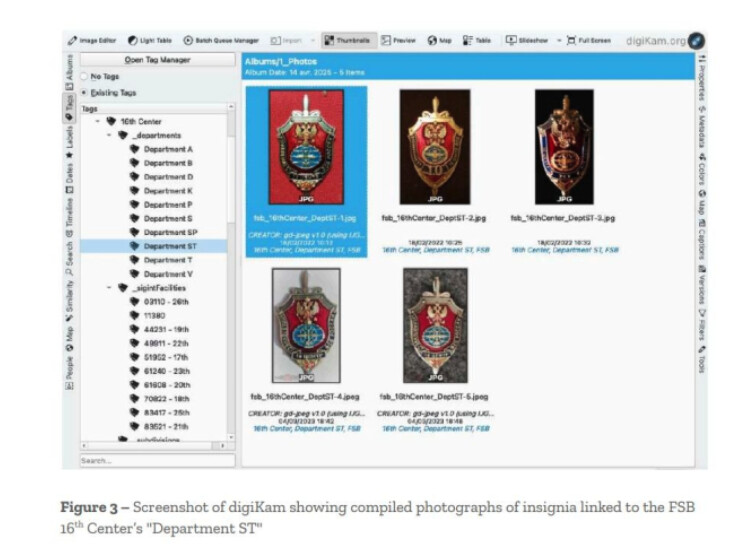Enter Full Screen mode
The image size is (755, 548).
(x=589, y=40)
